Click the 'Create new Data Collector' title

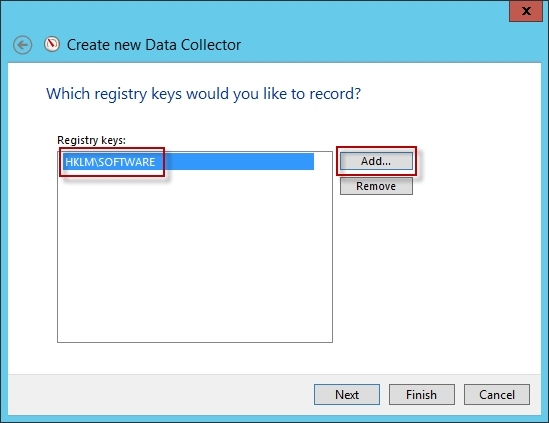point(154,45)
